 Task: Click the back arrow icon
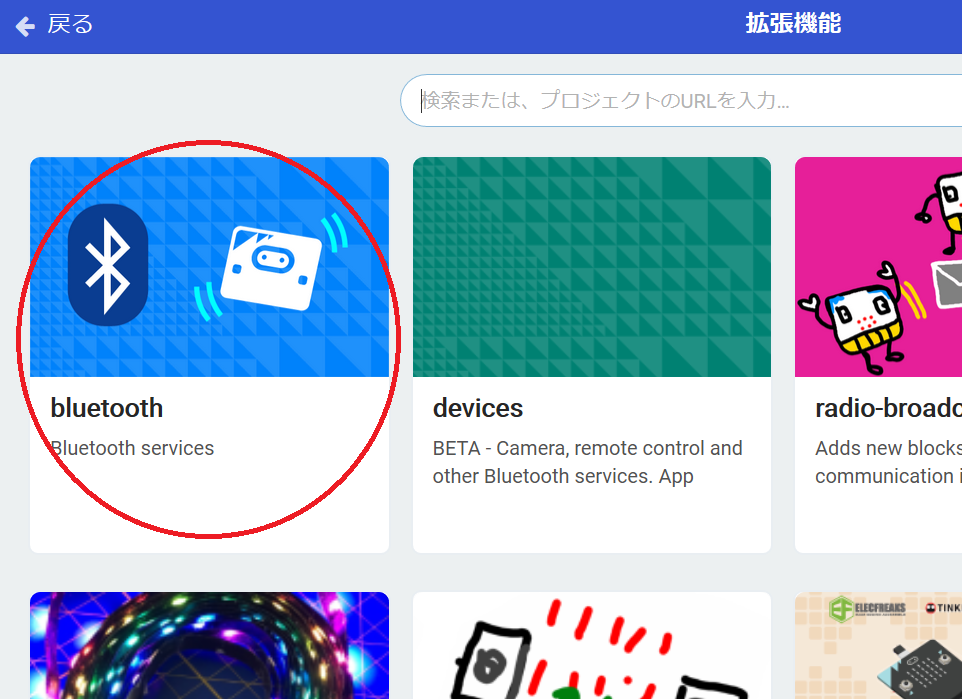[x=25, y=26]
